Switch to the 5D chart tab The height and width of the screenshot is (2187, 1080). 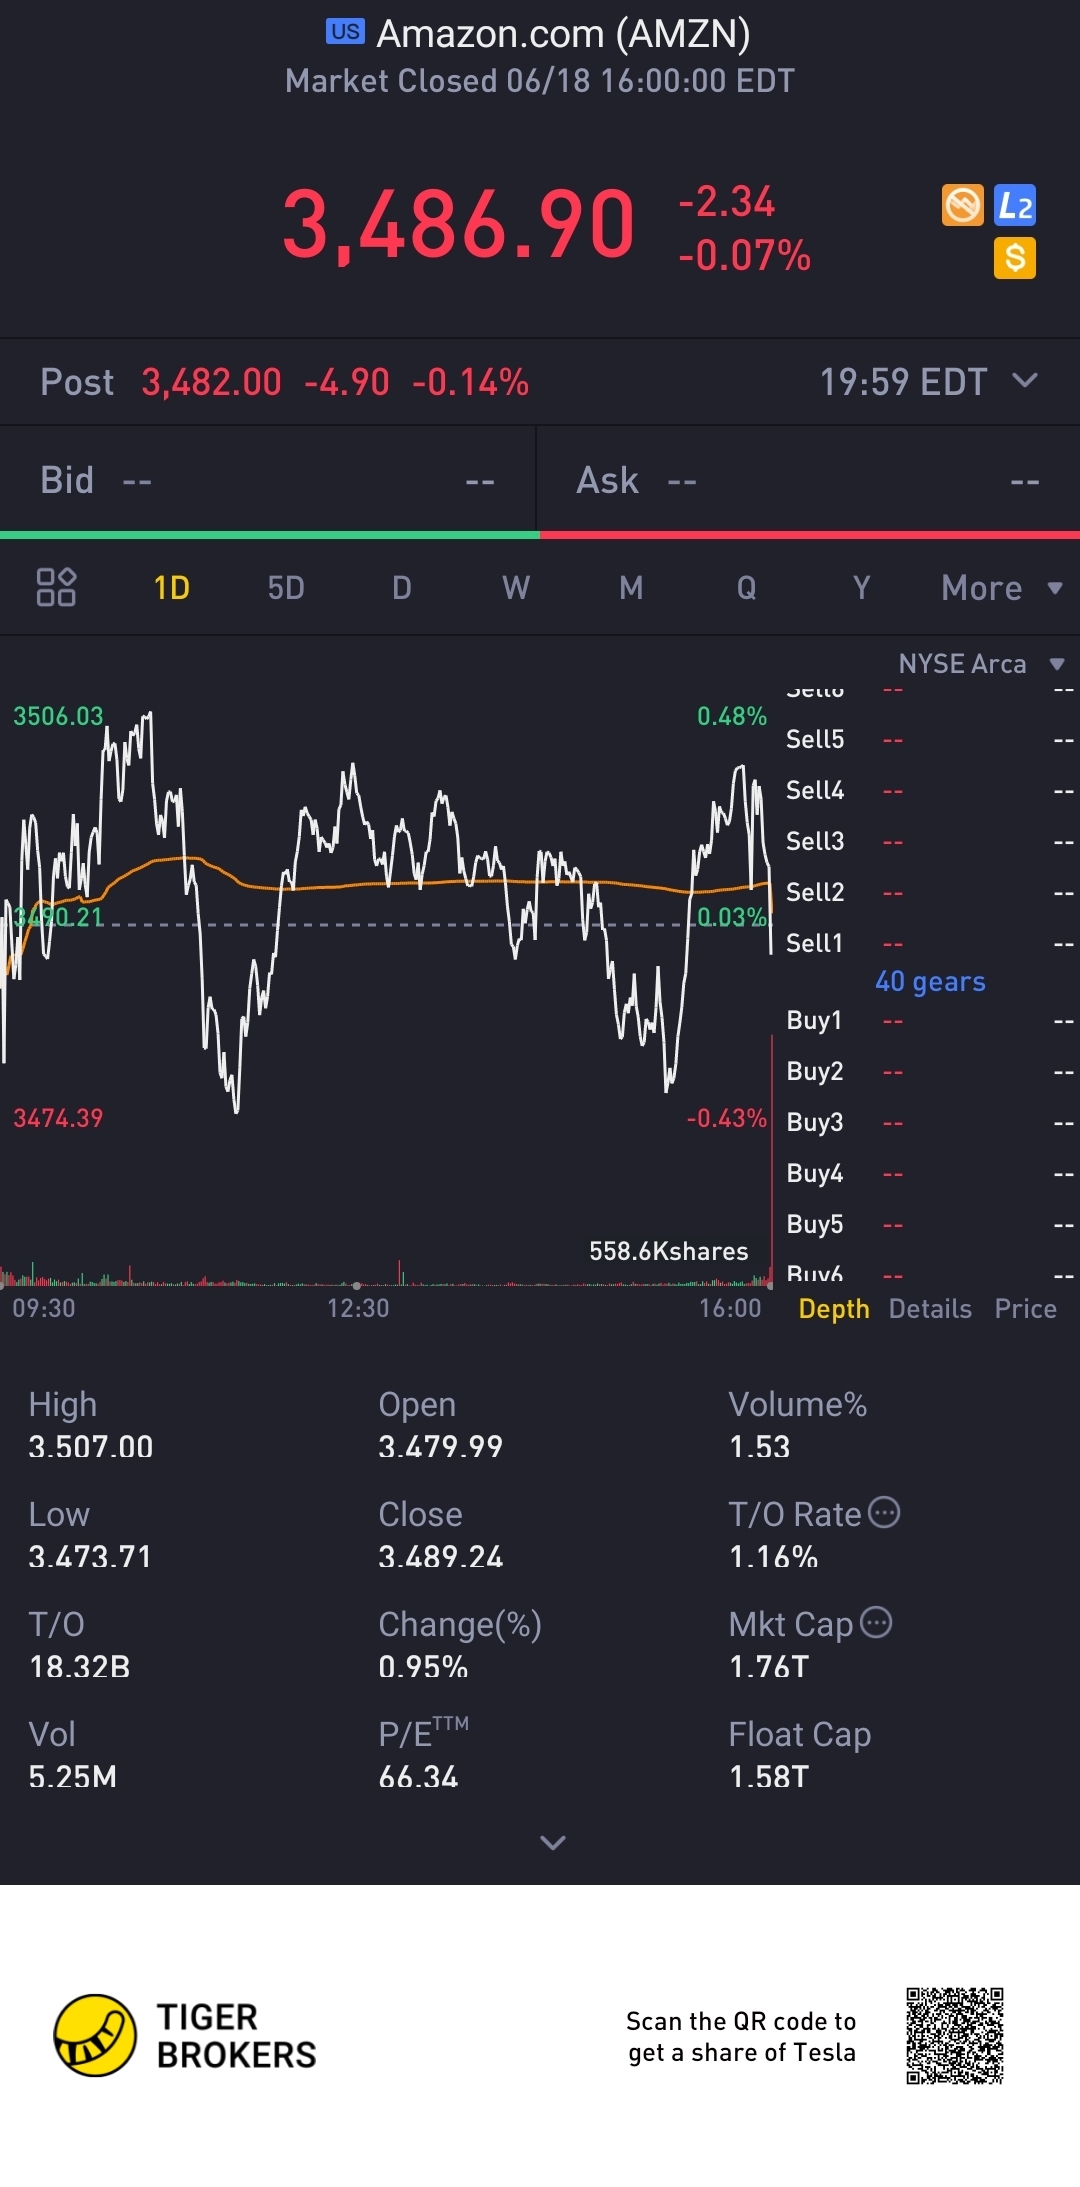tap(286, 588)
